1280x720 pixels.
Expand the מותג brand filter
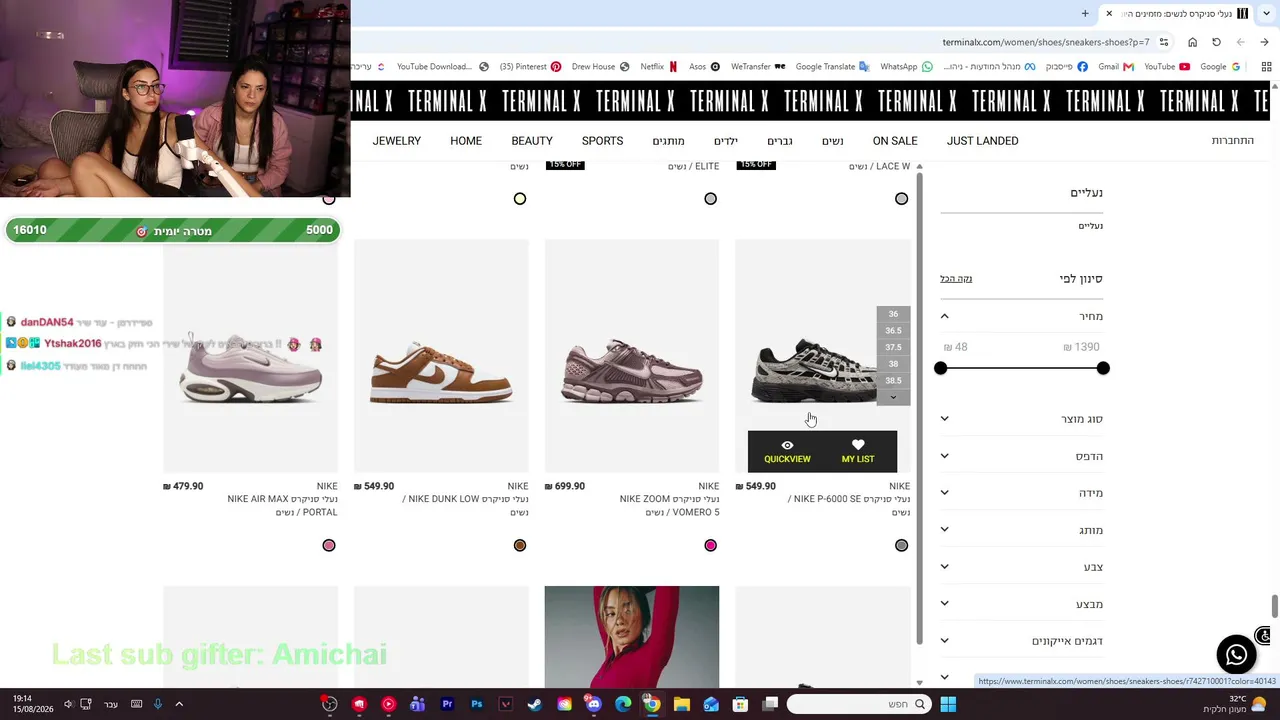(944, 530)
